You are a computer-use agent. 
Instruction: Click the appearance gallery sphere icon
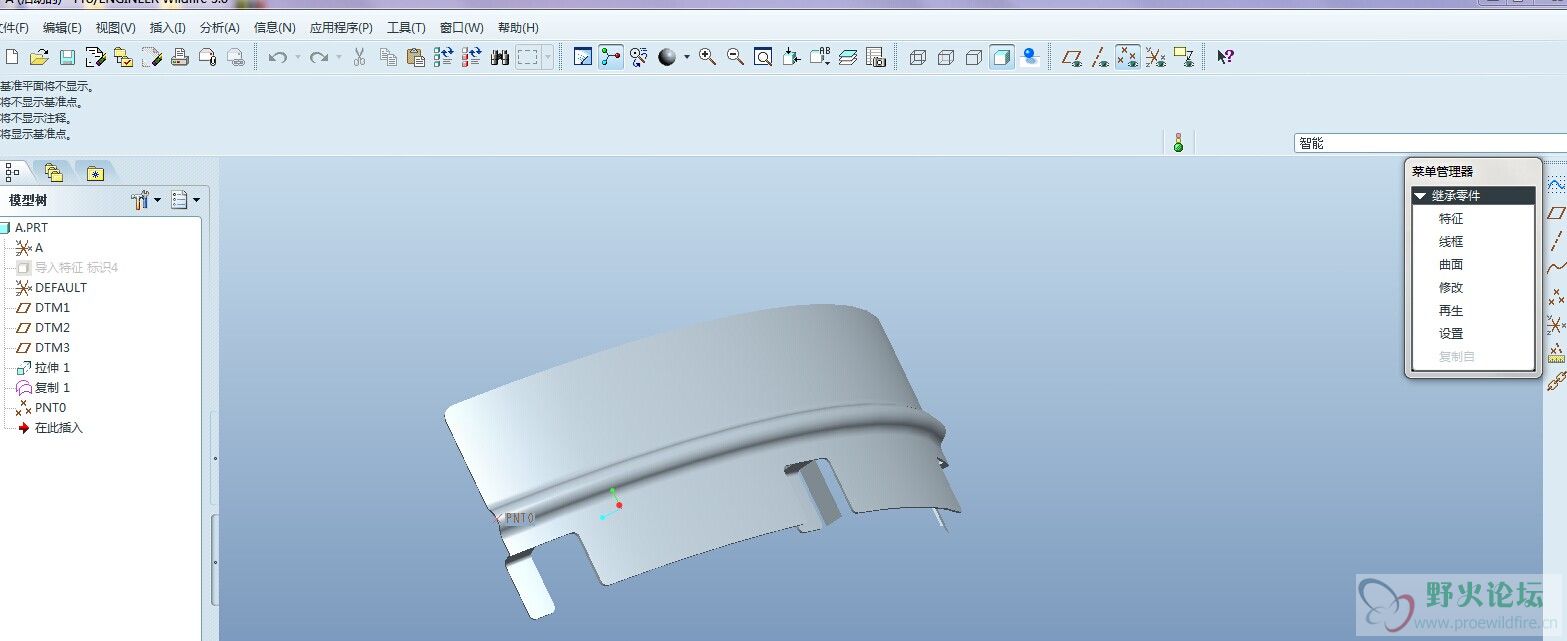tap(667, 57)
